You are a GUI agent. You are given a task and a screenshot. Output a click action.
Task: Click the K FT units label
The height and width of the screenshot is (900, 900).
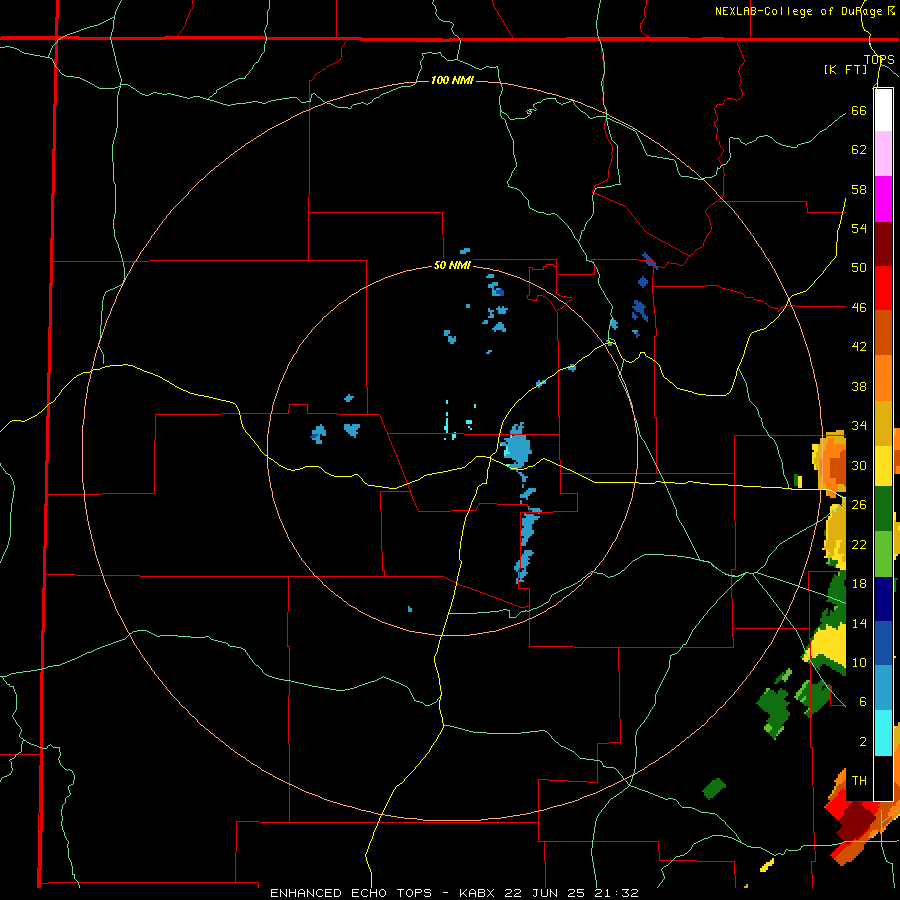(x=845, y=69)
